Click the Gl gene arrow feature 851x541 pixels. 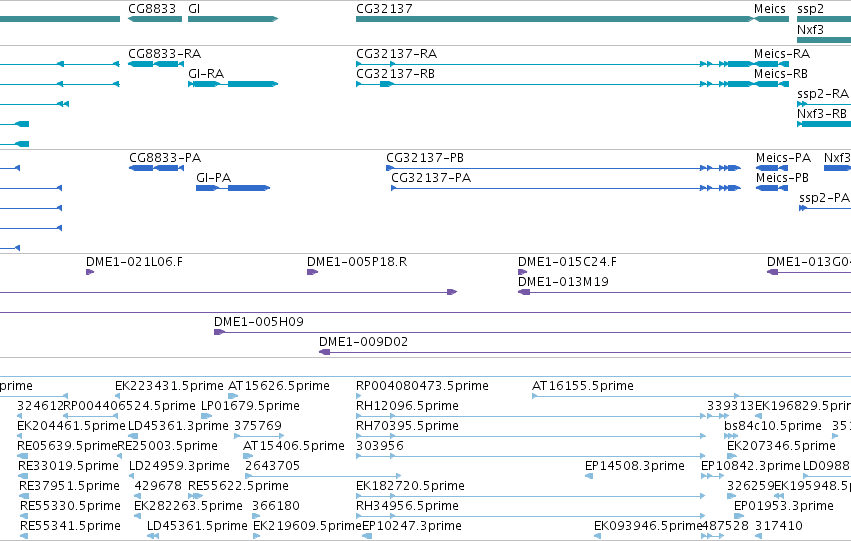point(233,19)
